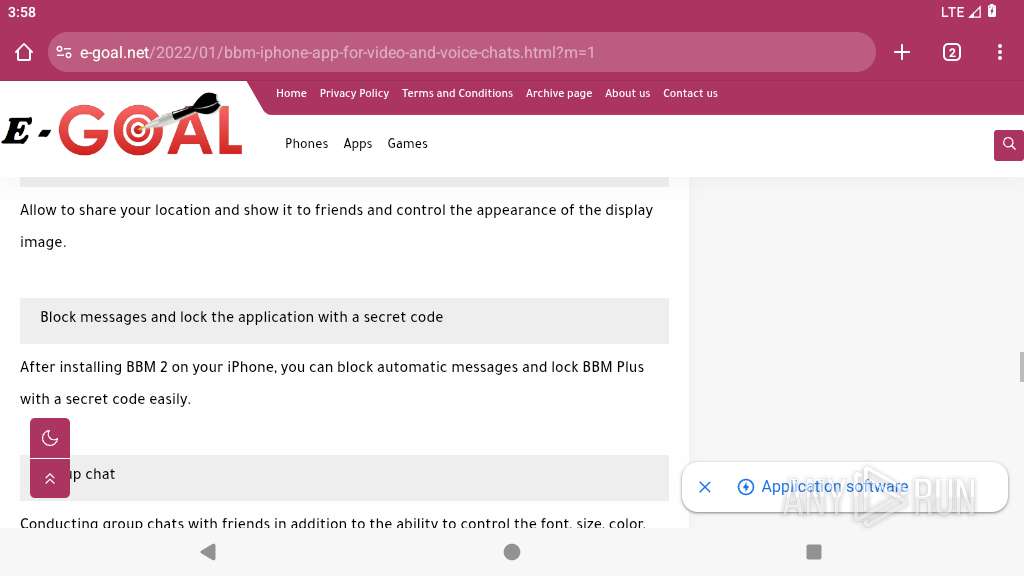Open the About us page

click(x=628, y=93)
